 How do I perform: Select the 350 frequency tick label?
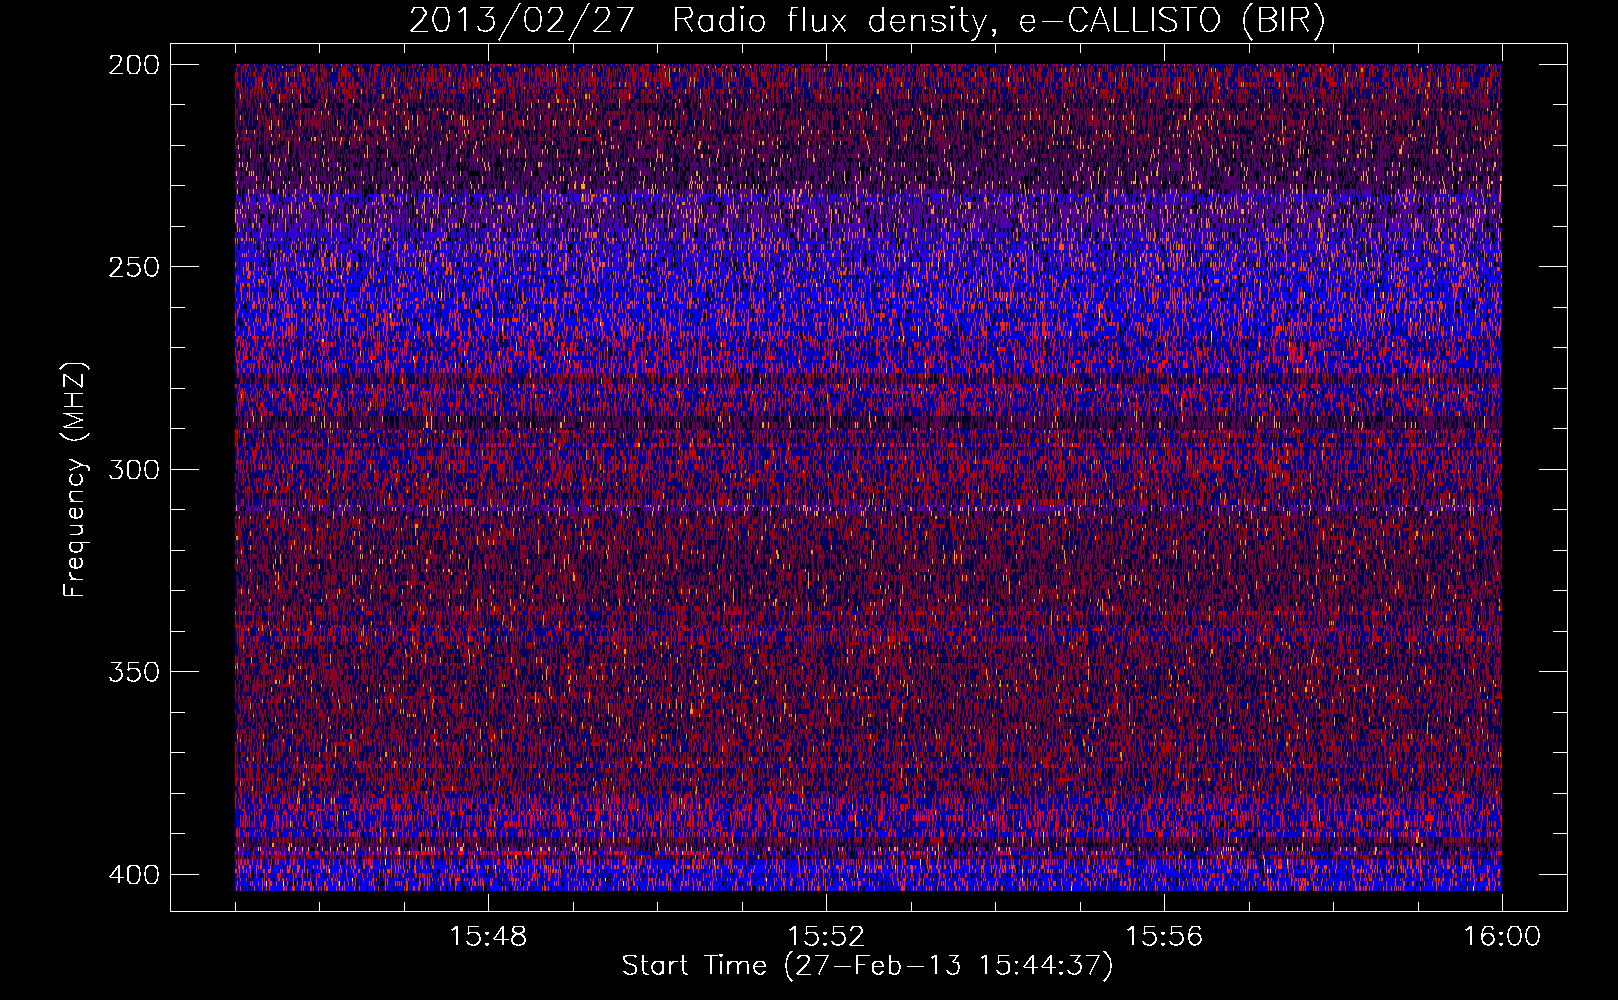tap(133, 671)
